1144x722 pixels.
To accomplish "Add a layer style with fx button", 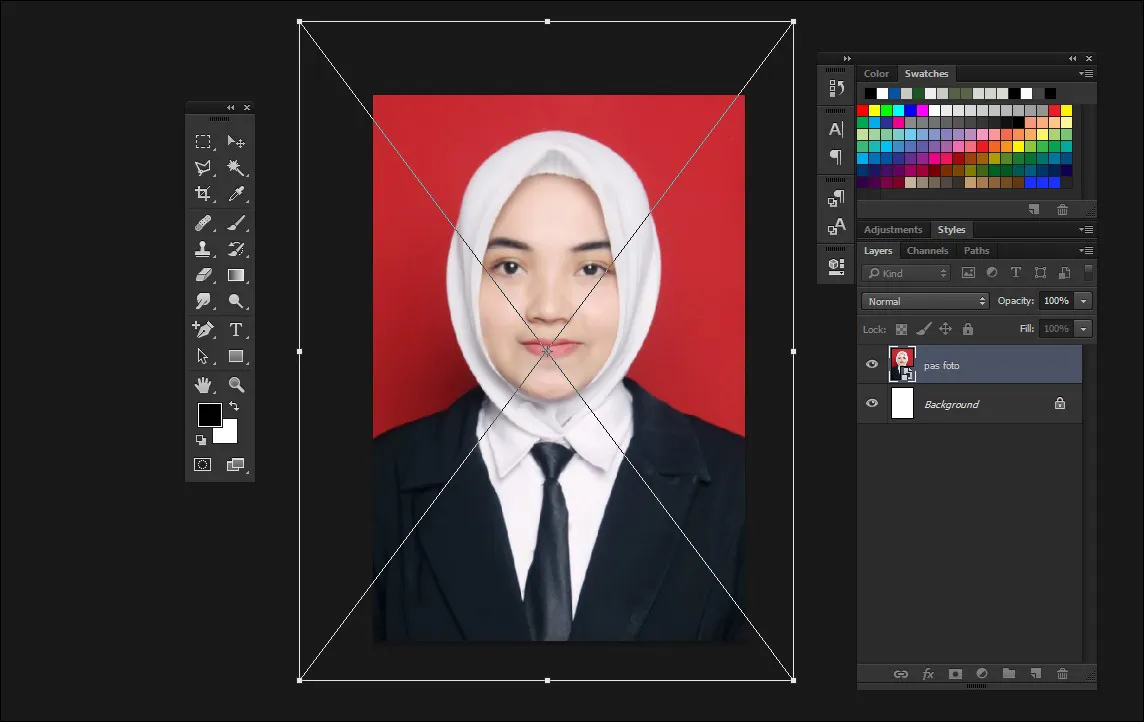I will [928, 674].
